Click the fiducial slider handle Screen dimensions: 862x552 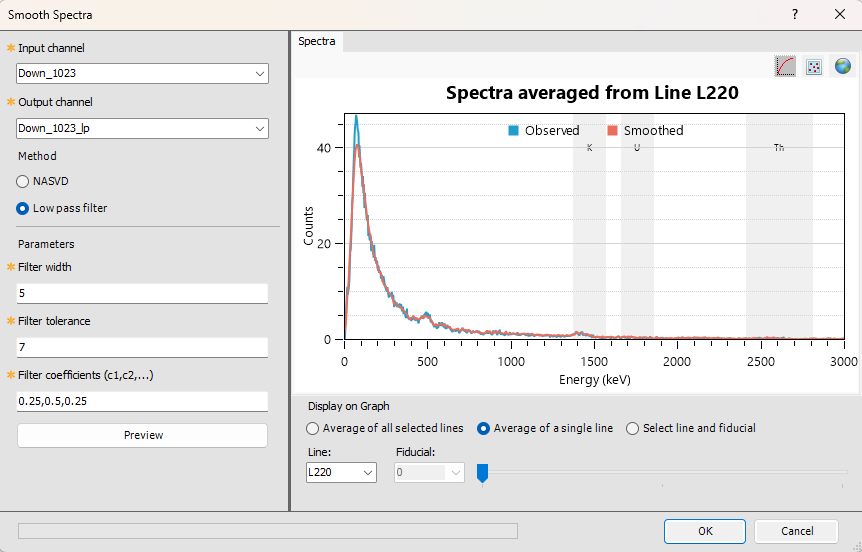click(x=482, y=473)
